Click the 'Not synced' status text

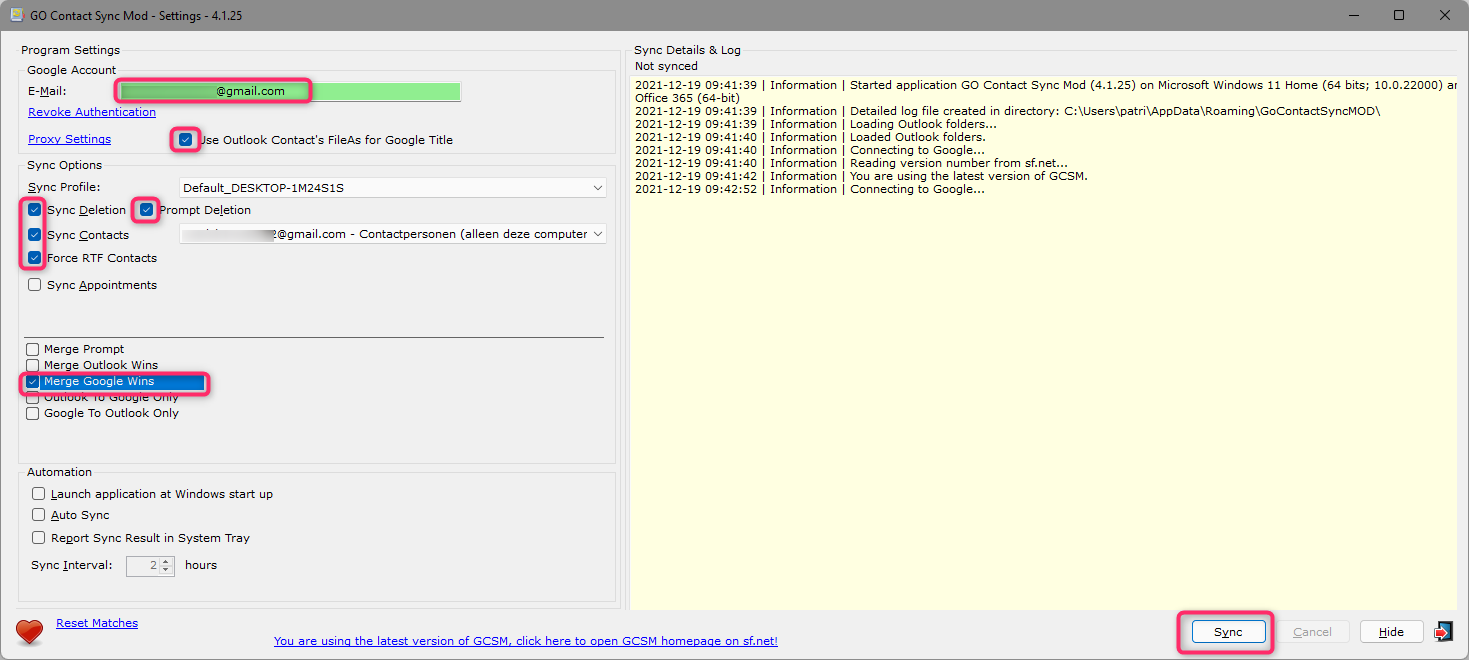coord(667,66)
